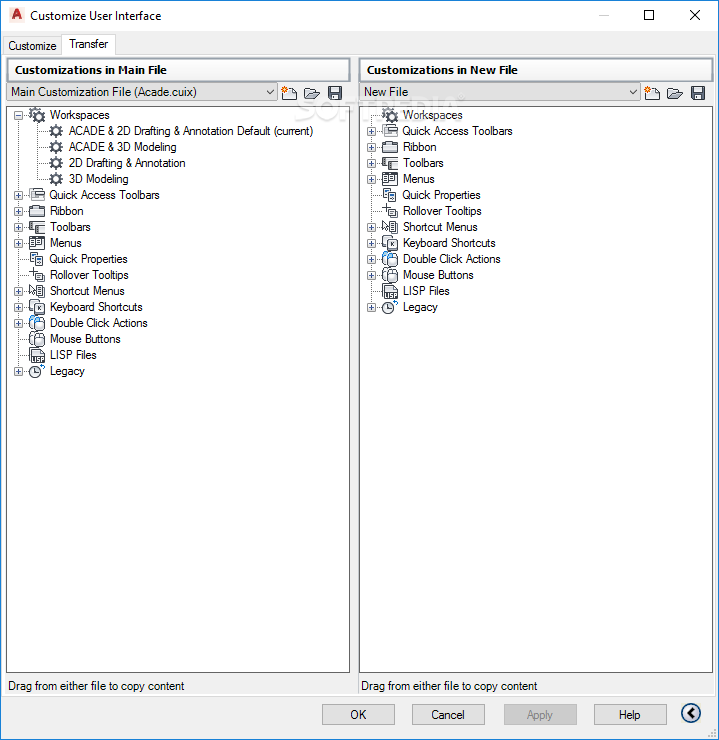Open the Main Customization File (Acade.cuix) dropdown
This screenshot has width=719, height=740.
pos(142,92)
